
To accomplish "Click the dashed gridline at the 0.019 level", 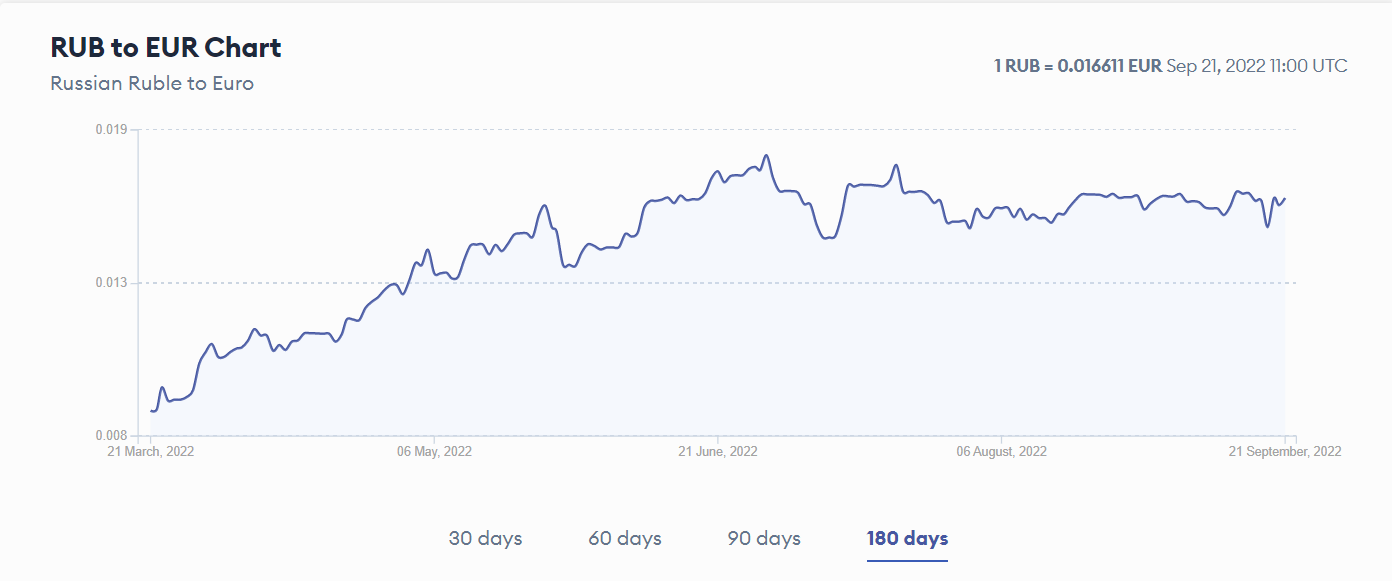I will click(x=700, y=130).
